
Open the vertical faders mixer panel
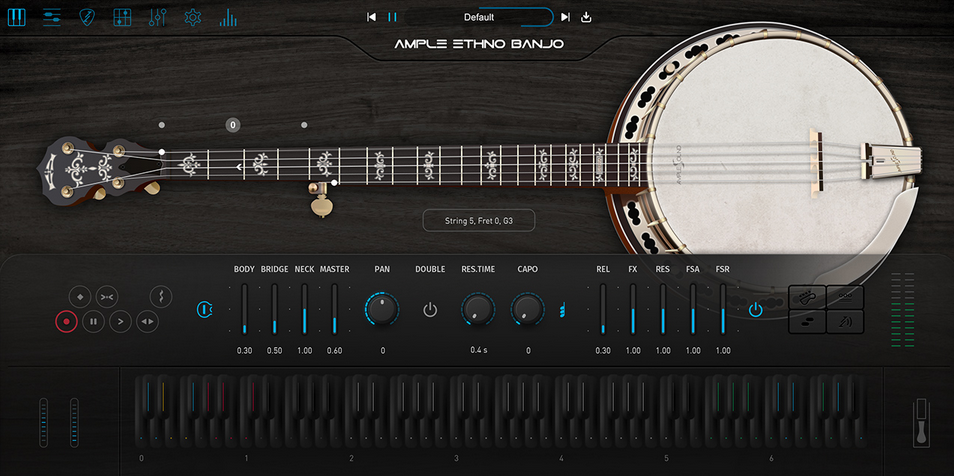point(158,17)
